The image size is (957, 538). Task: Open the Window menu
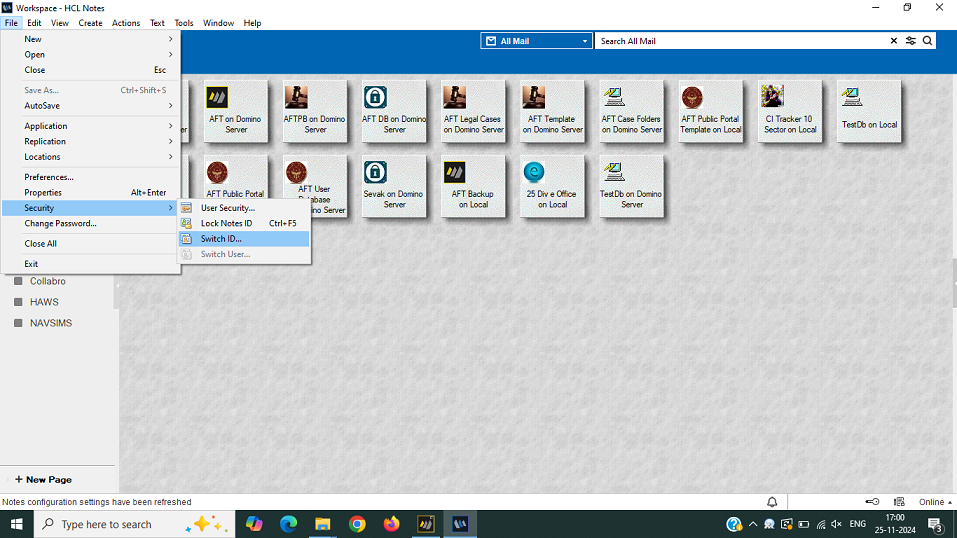218,23
